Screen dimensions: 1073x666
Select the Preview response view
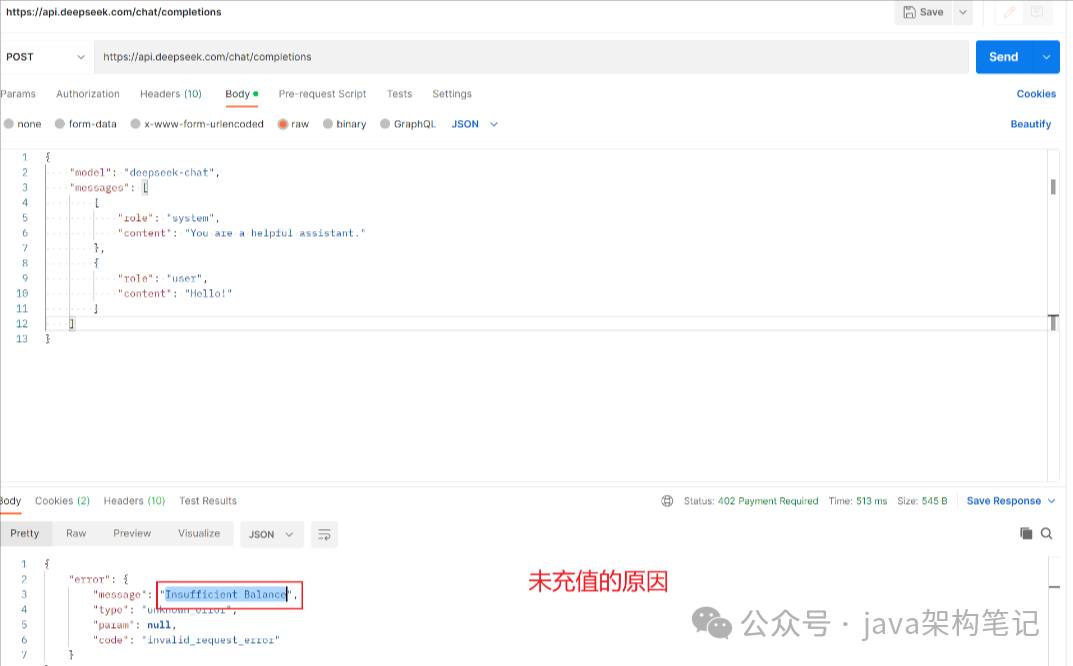point(132,533)
